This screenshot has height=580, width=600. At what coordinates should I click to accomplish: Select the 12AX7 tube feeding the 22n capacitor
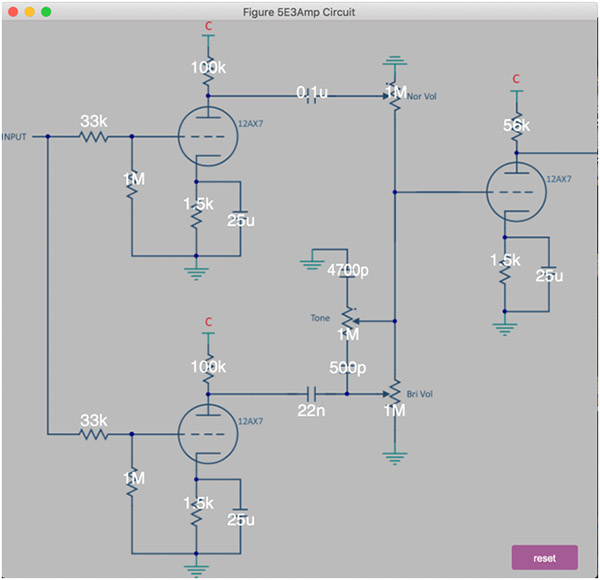click(x=208, y=434)
